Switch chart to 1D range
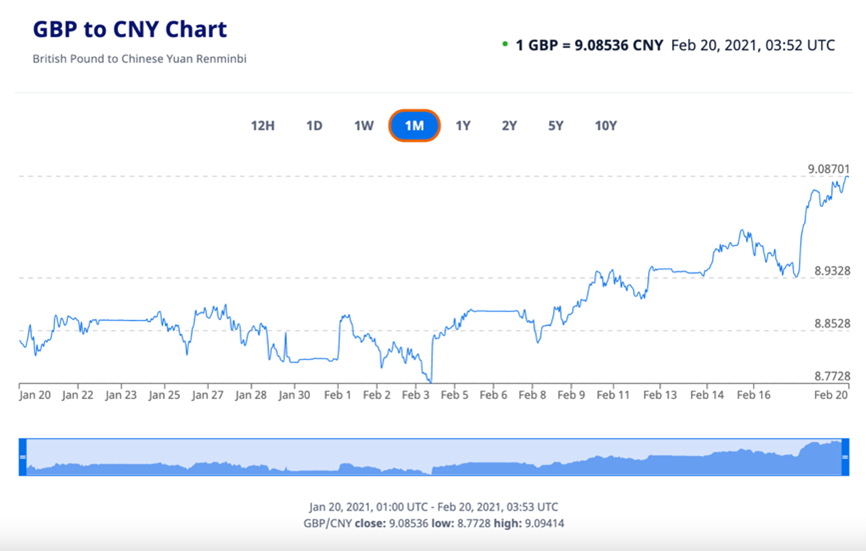This screenshot has height=551, width=866. 314,126
